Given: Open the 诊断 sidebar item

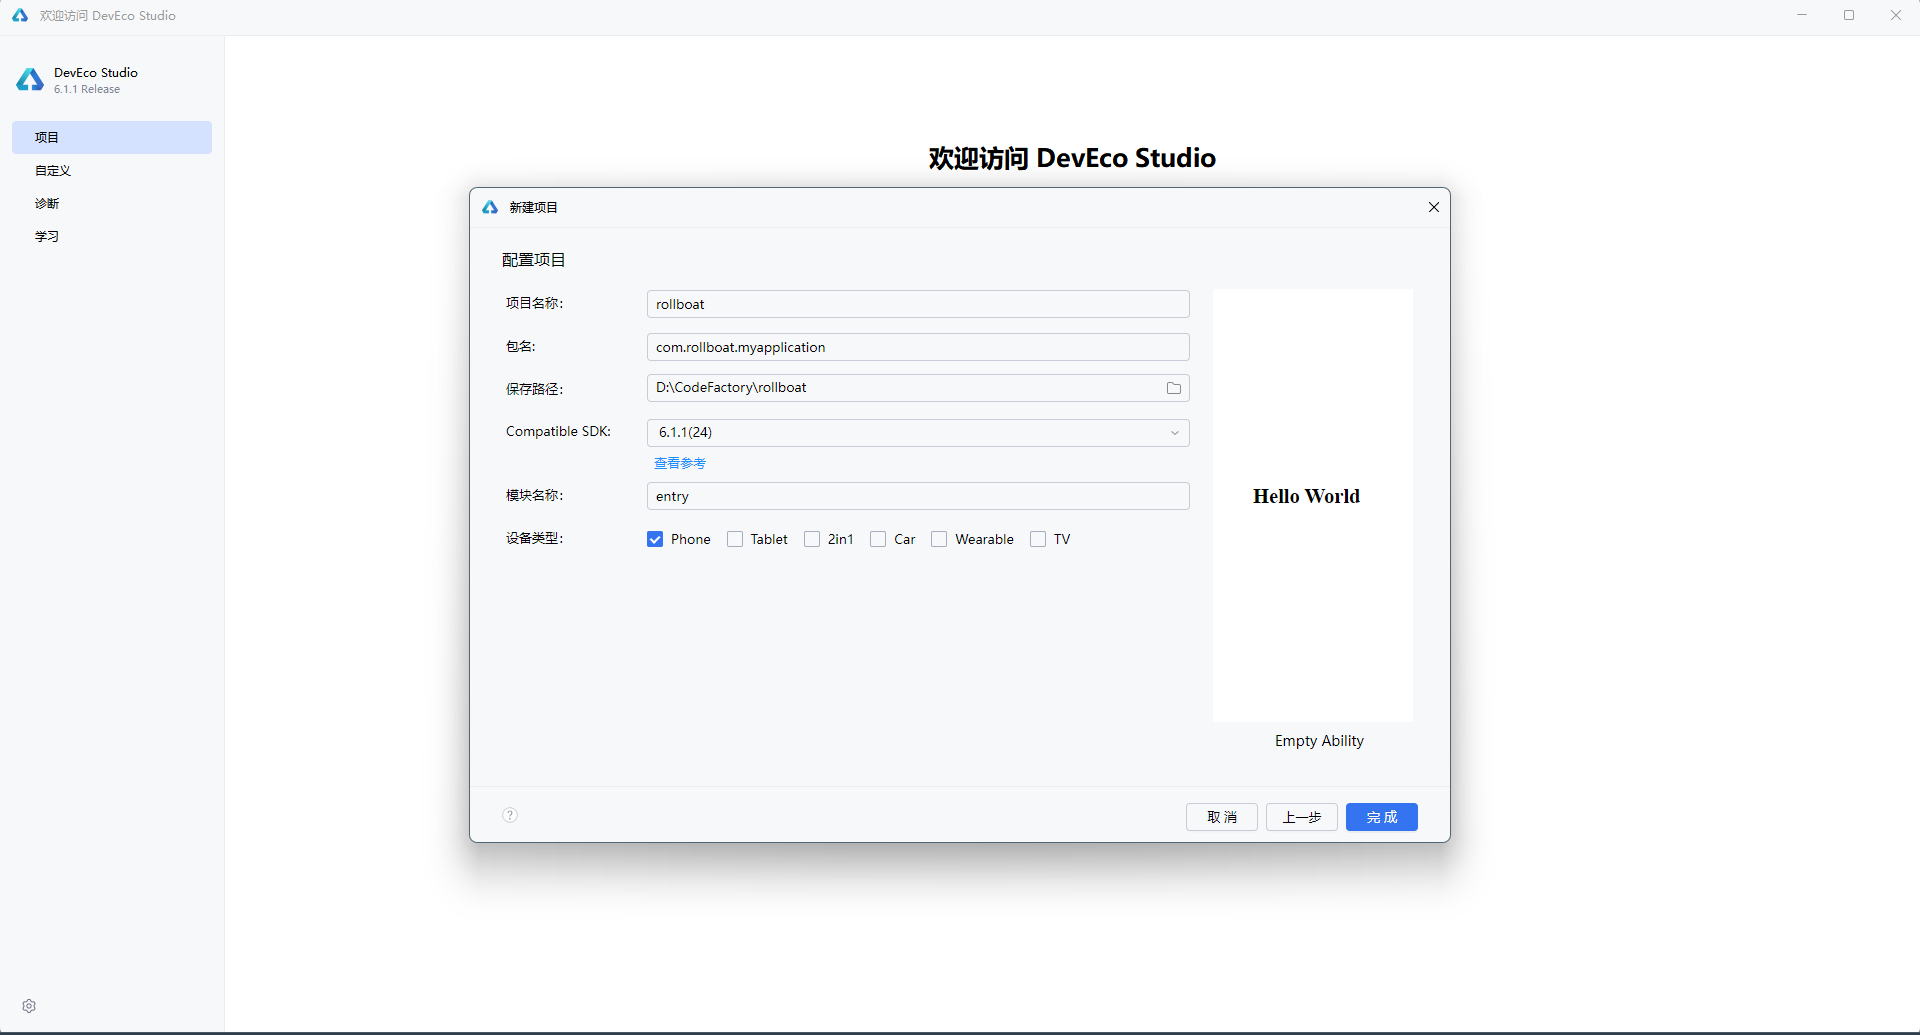Looking at the screenshot, I should [112, 203].
